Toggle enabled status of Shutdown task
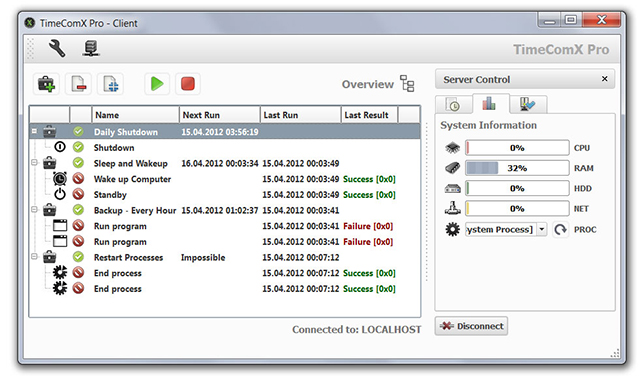The height and width of the screenshot is (384, 640). [x=78, y=147]
